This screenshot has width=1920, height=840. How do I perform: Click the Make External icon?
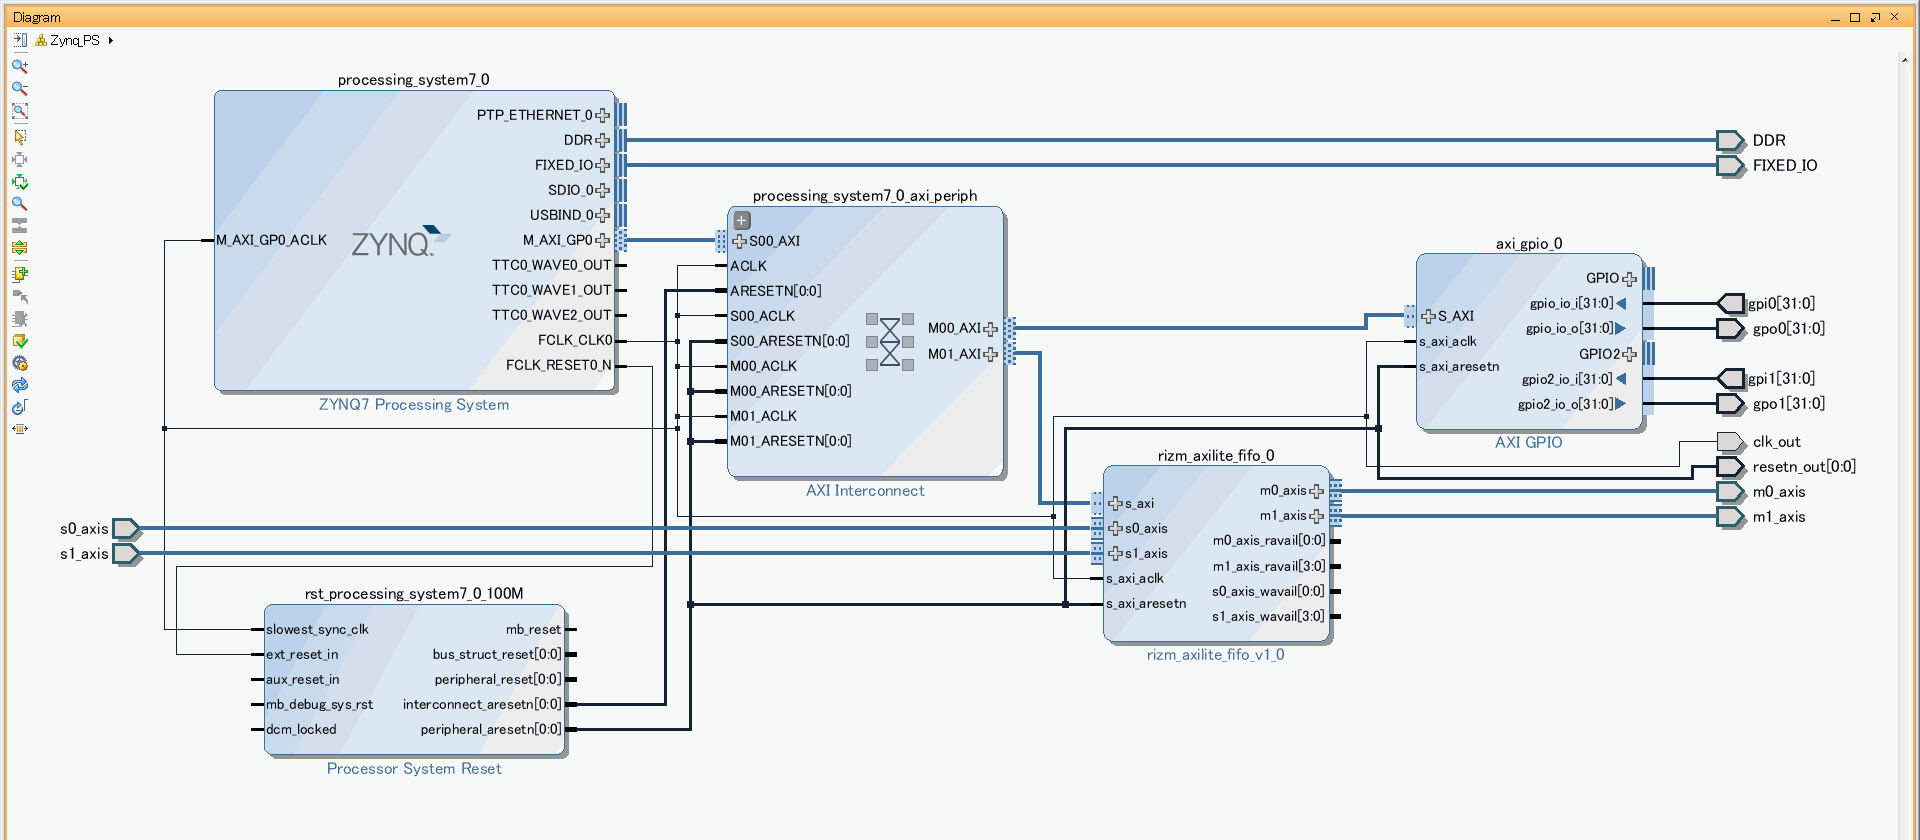[19, 297]
